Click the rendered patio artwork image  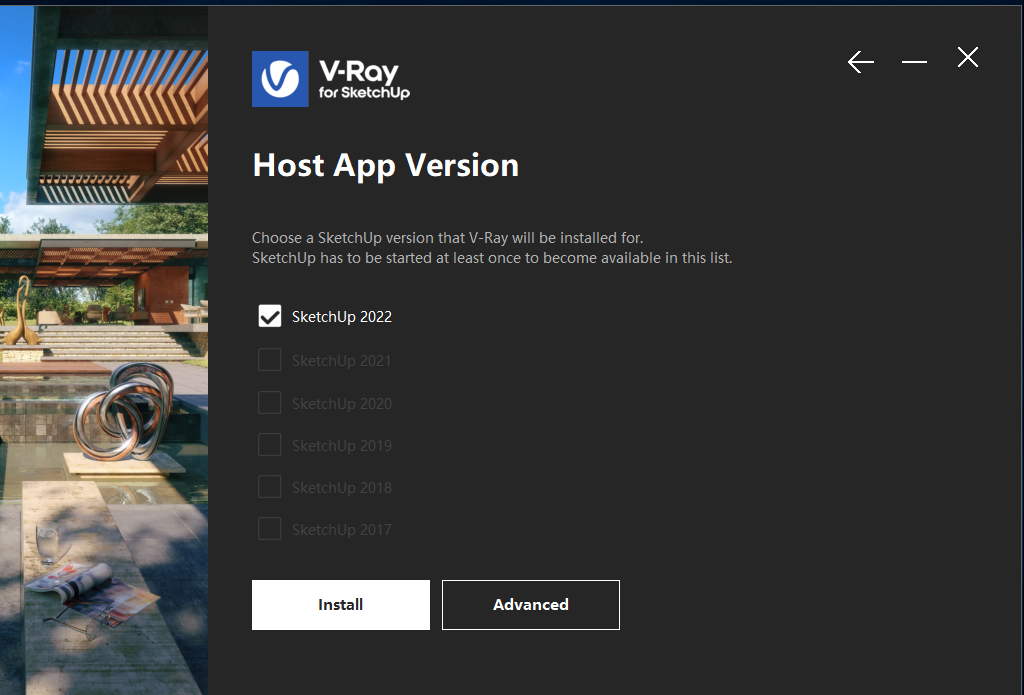point(104,350)
